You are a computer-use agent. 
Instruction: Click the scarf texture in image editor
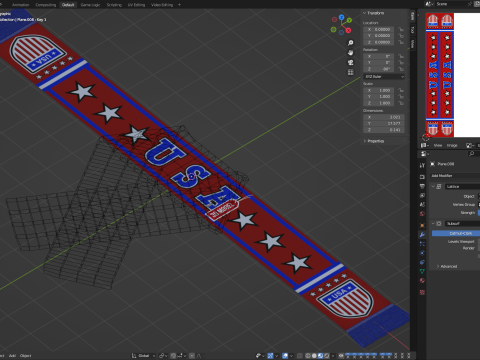(440, 75)
